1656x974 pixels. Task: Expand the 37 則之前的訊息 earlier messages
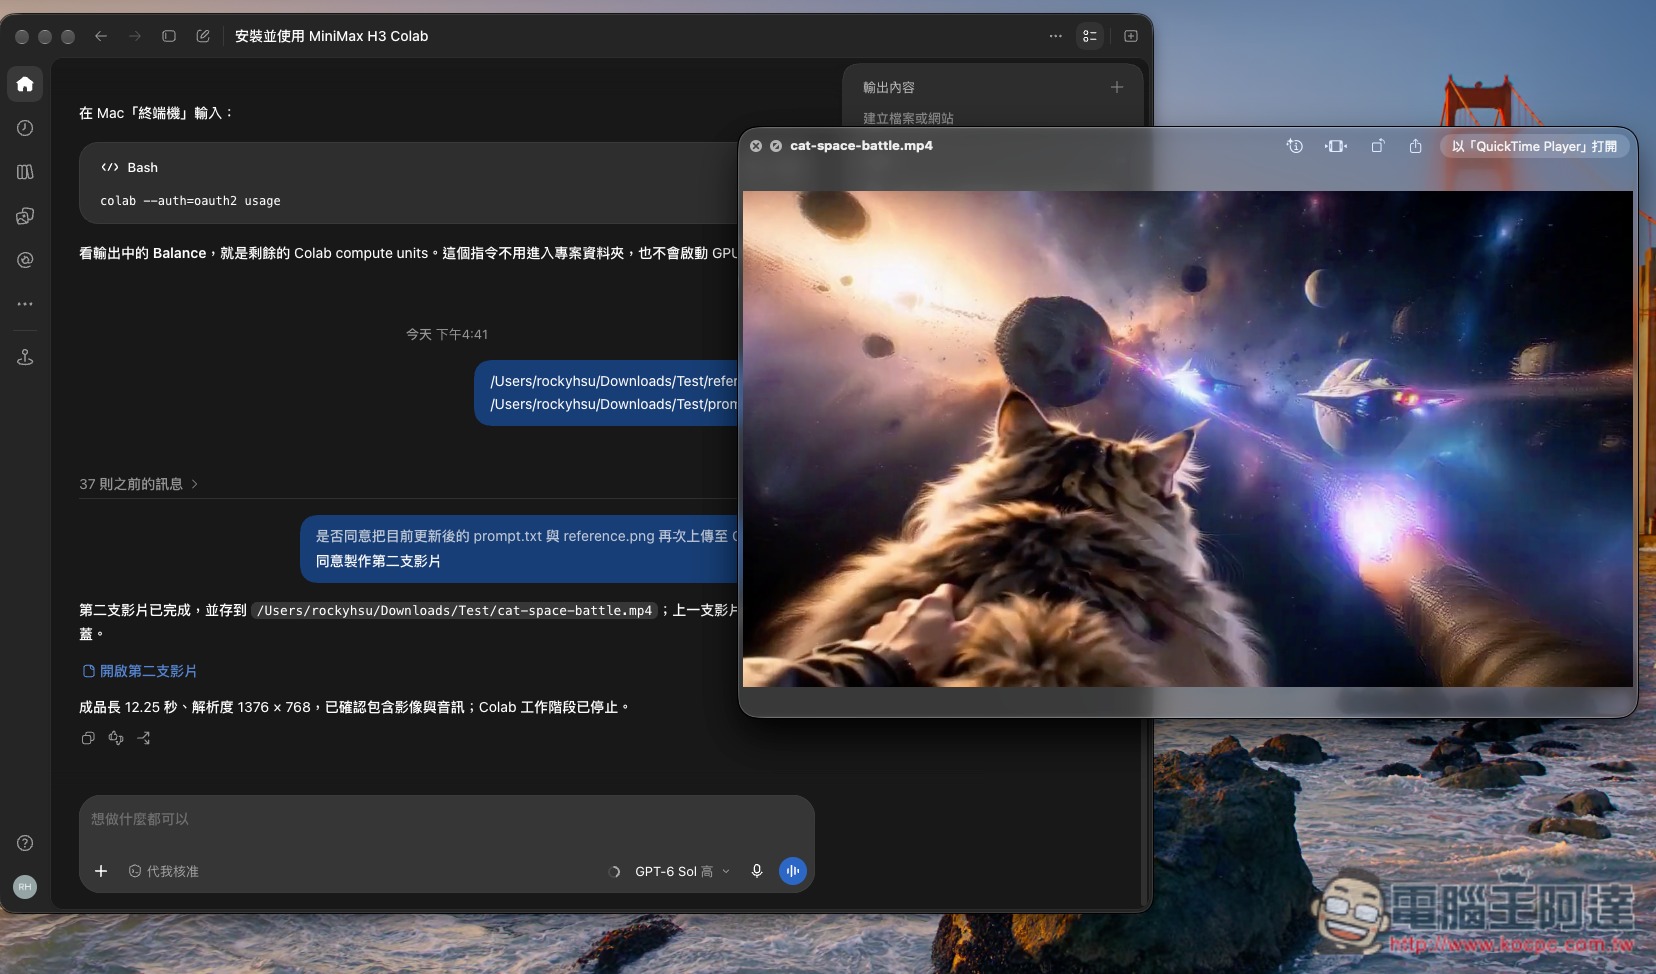tap(139, 484)
